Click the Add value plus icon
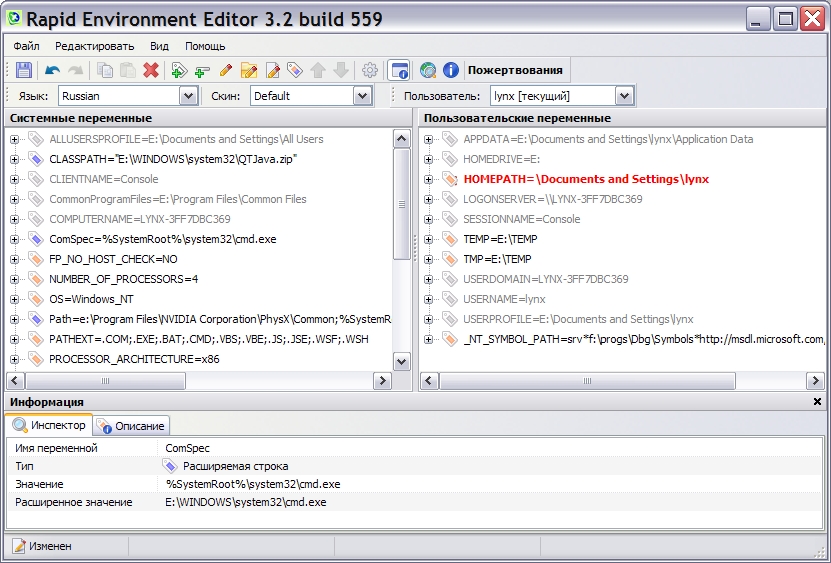This screenshot has height=563, width=831. (x=202, y=70)
